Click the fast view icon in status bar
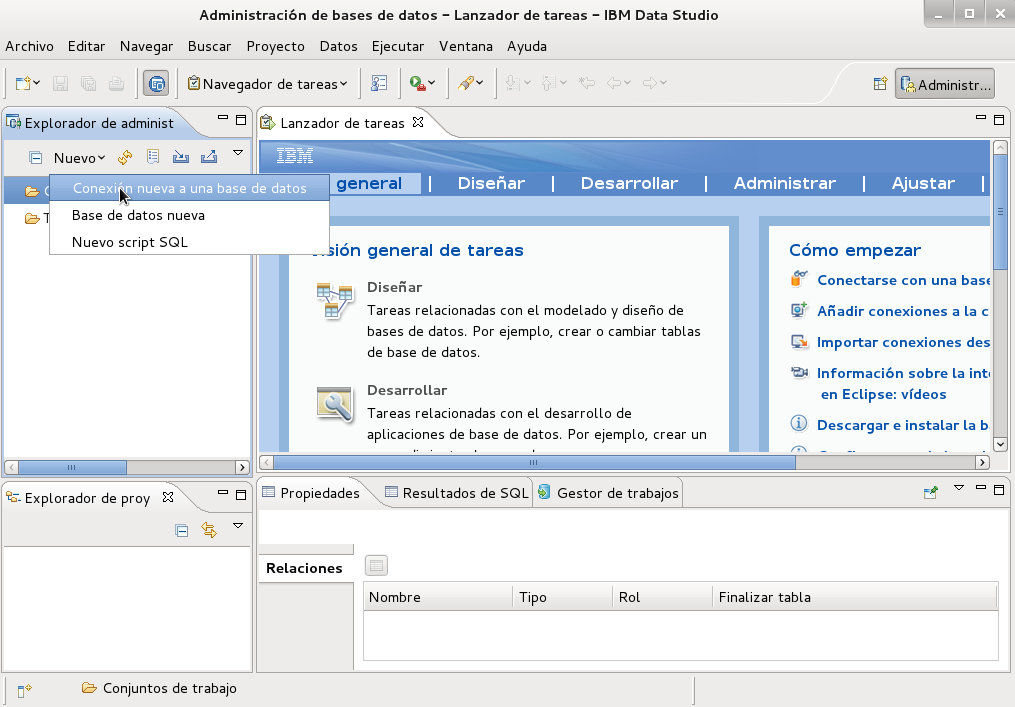Viewport: 1015px width, 707px height. click(24, 691)
